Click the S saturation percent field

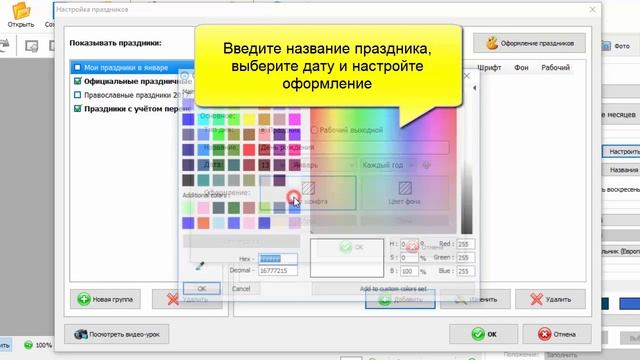coord(409,258)
